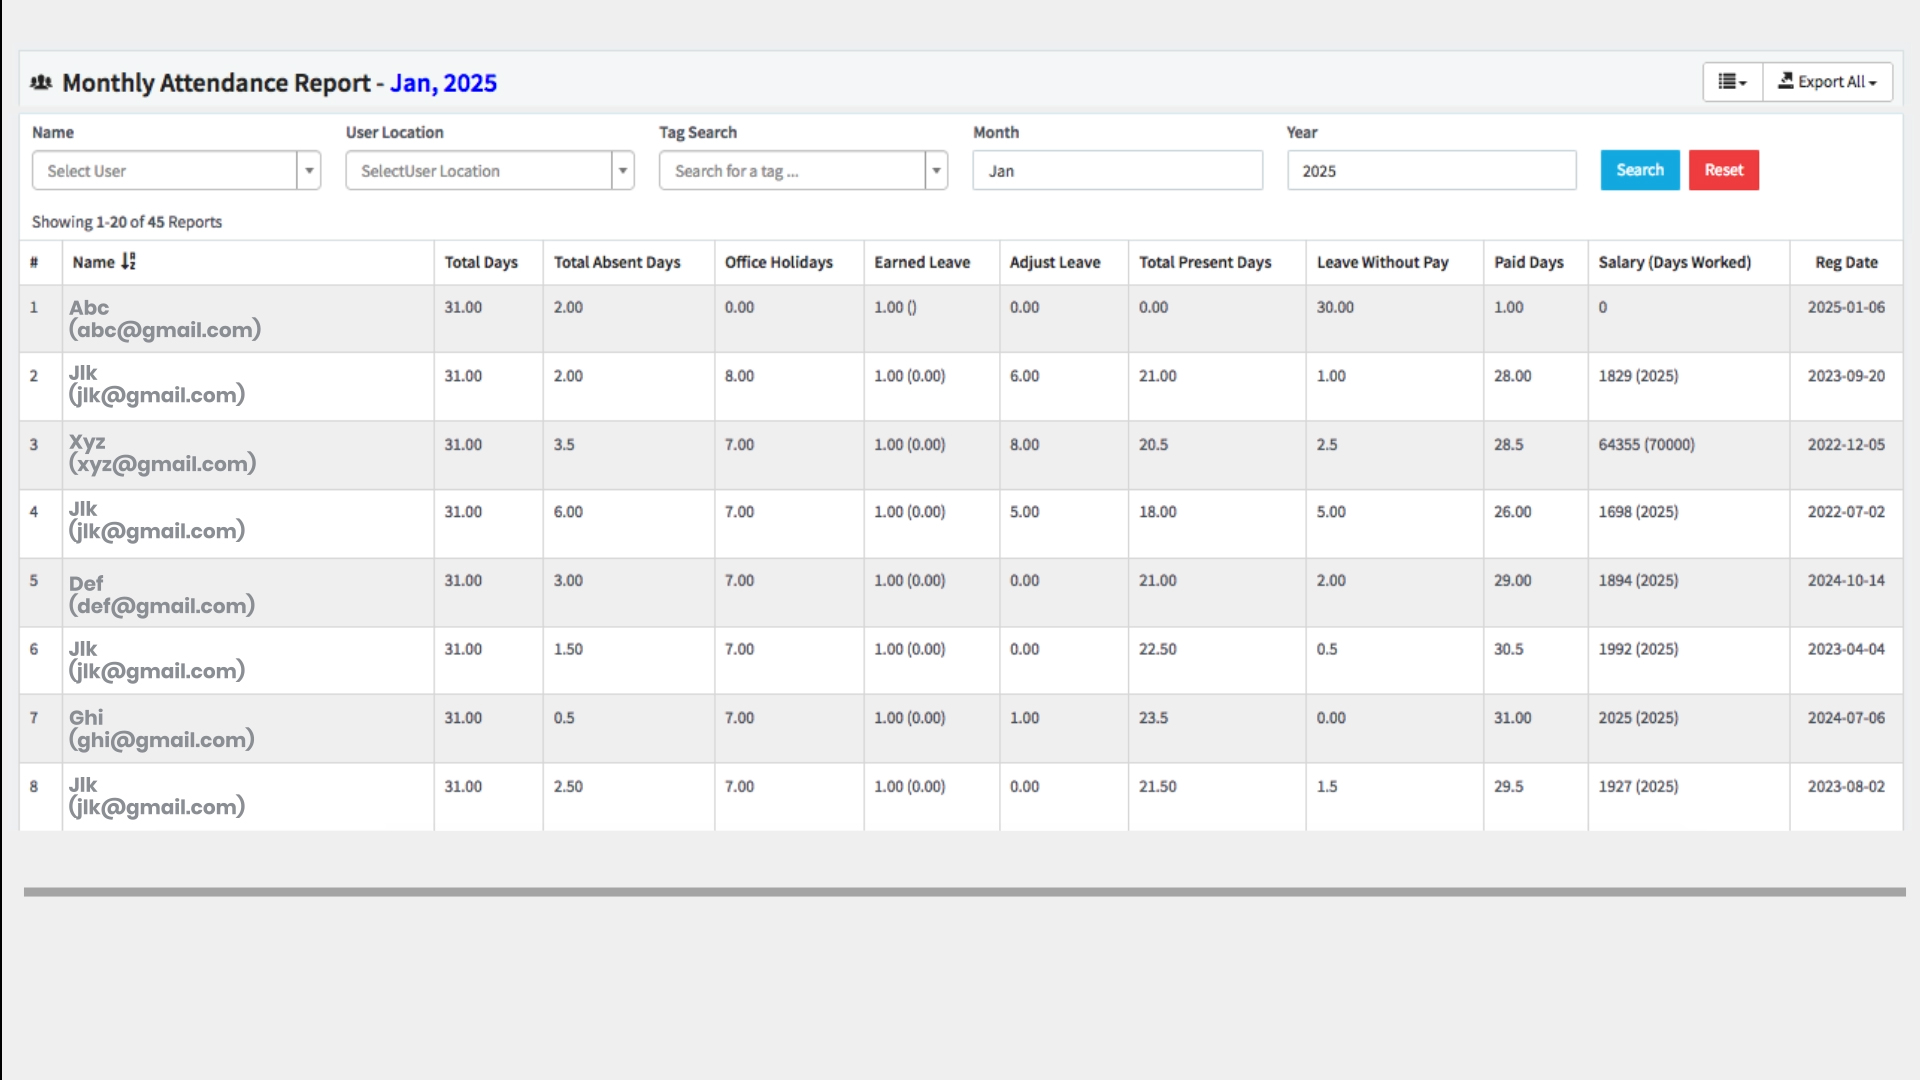Click the Name column sort icon
Viewport: 1920px width, 1080px height.
click(x=128, y=262)
